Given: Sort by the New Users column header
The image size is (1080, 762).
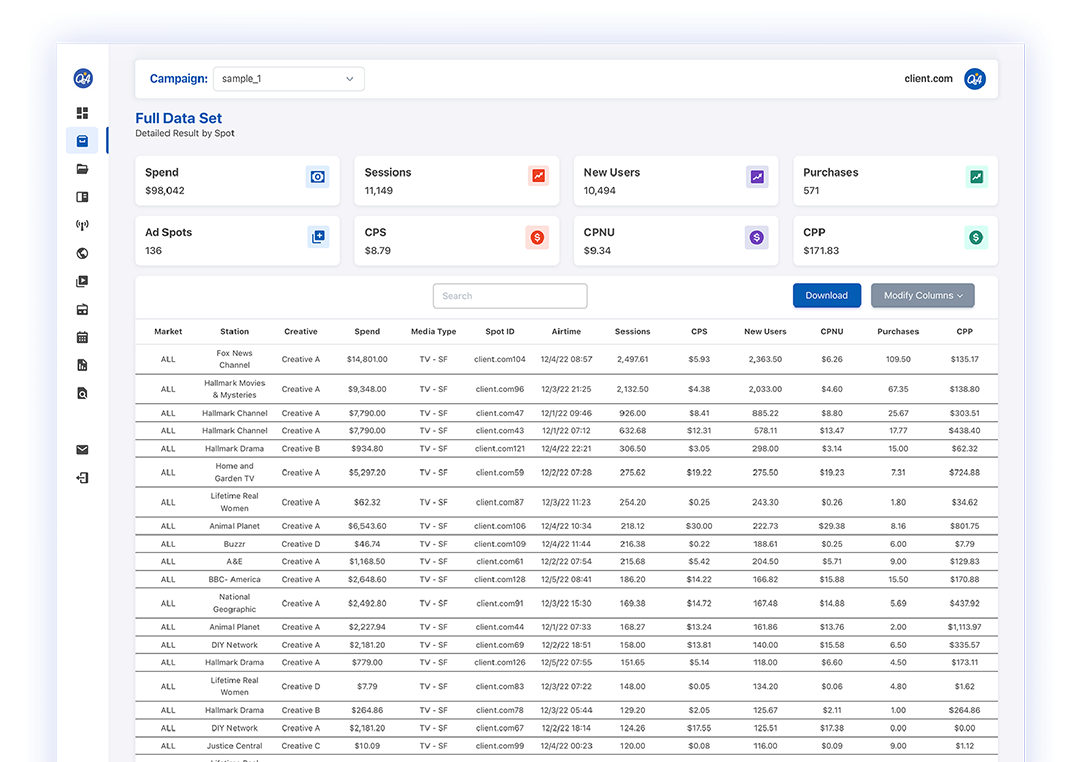Looking at the screenshot, I should (x=765, y=331).
